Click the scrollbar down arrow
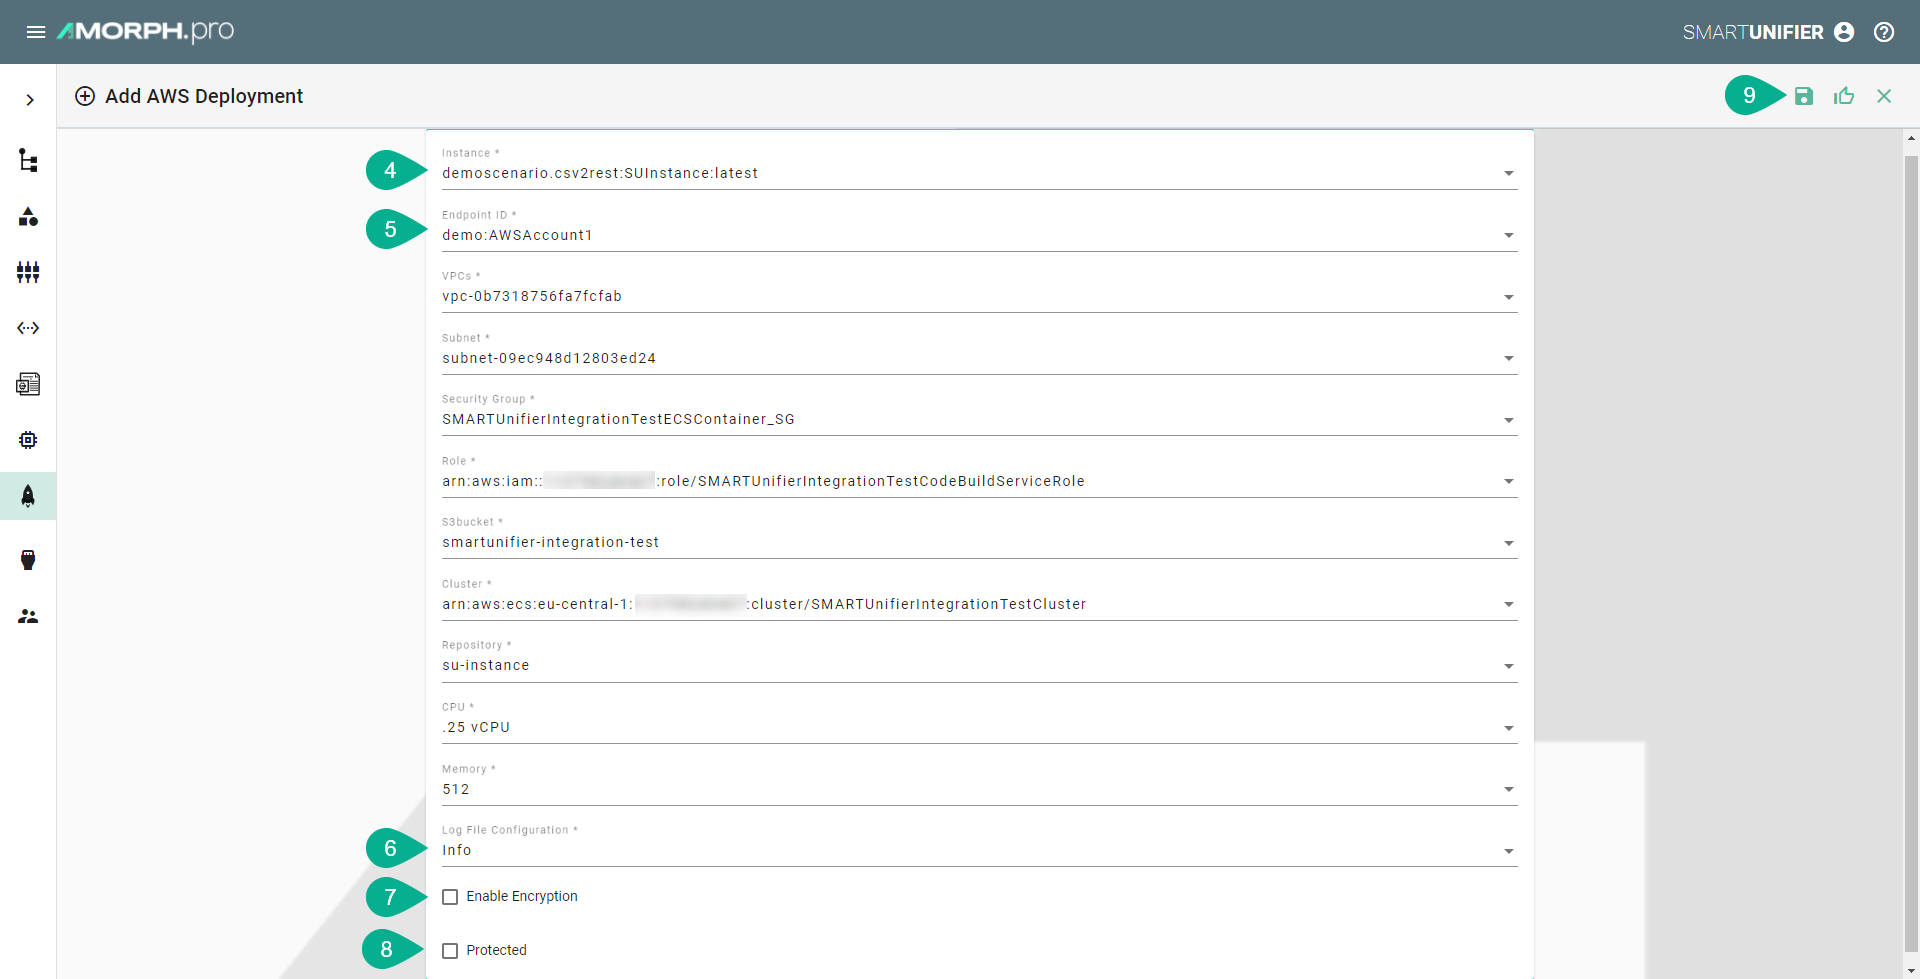Viewport: 1920px width, 979px height. point(1911,970)
